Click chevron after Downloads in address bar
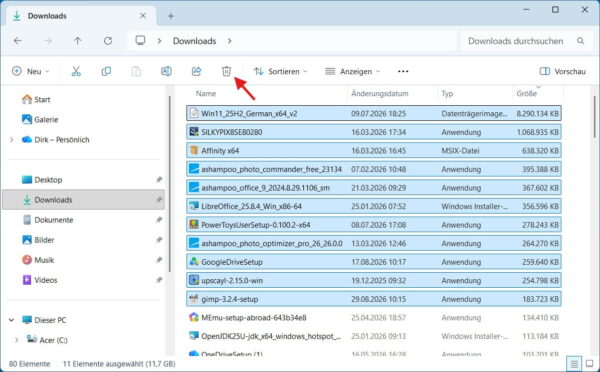 click(x=230, y=41)
